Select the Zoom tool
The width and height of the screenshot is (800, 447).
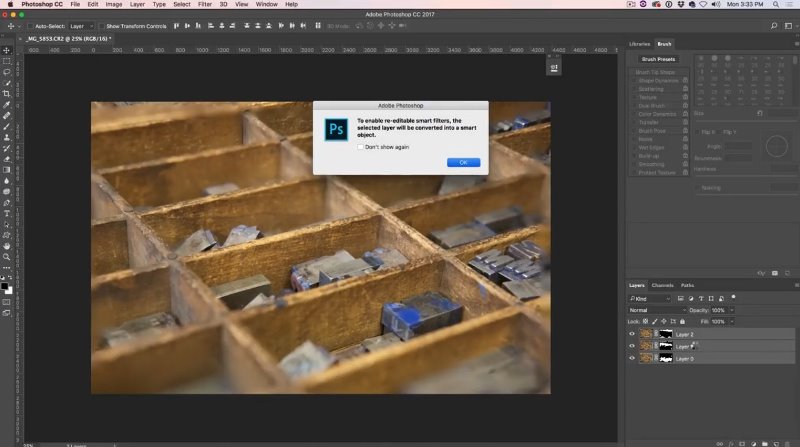point(7,257)
